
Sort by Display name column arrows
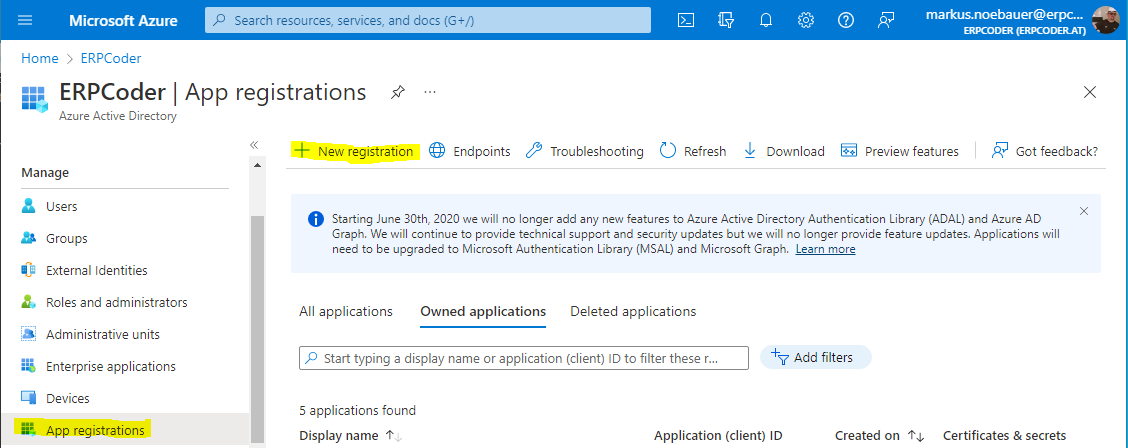(x=393, y=436)
